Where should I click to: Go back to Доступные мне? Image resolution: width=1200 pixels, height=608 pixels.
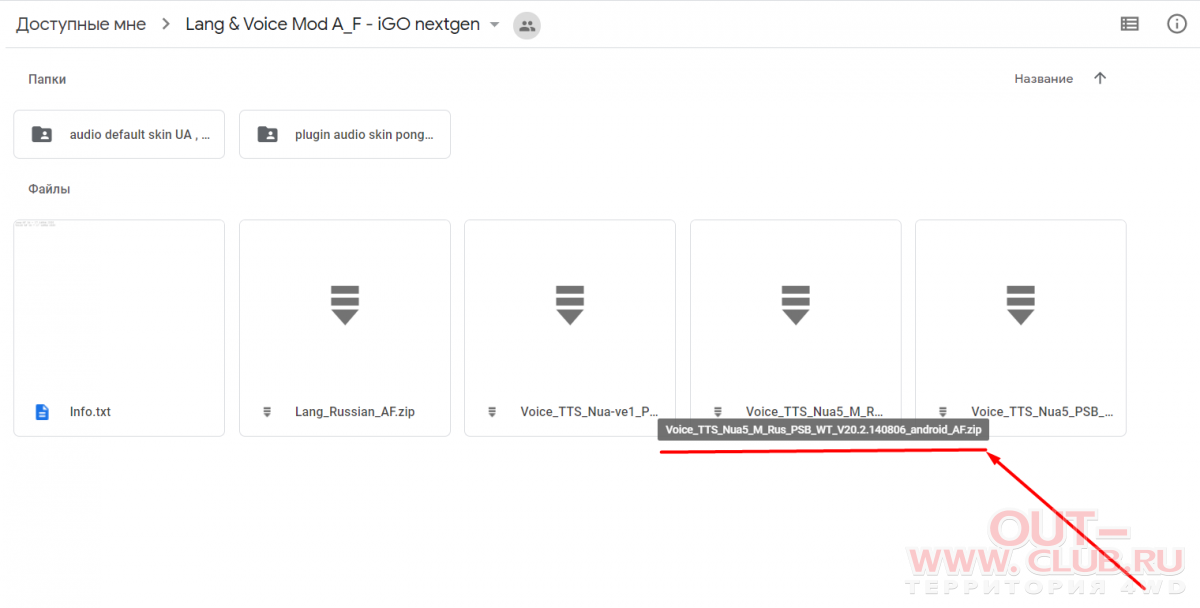[x=81, y=24]
